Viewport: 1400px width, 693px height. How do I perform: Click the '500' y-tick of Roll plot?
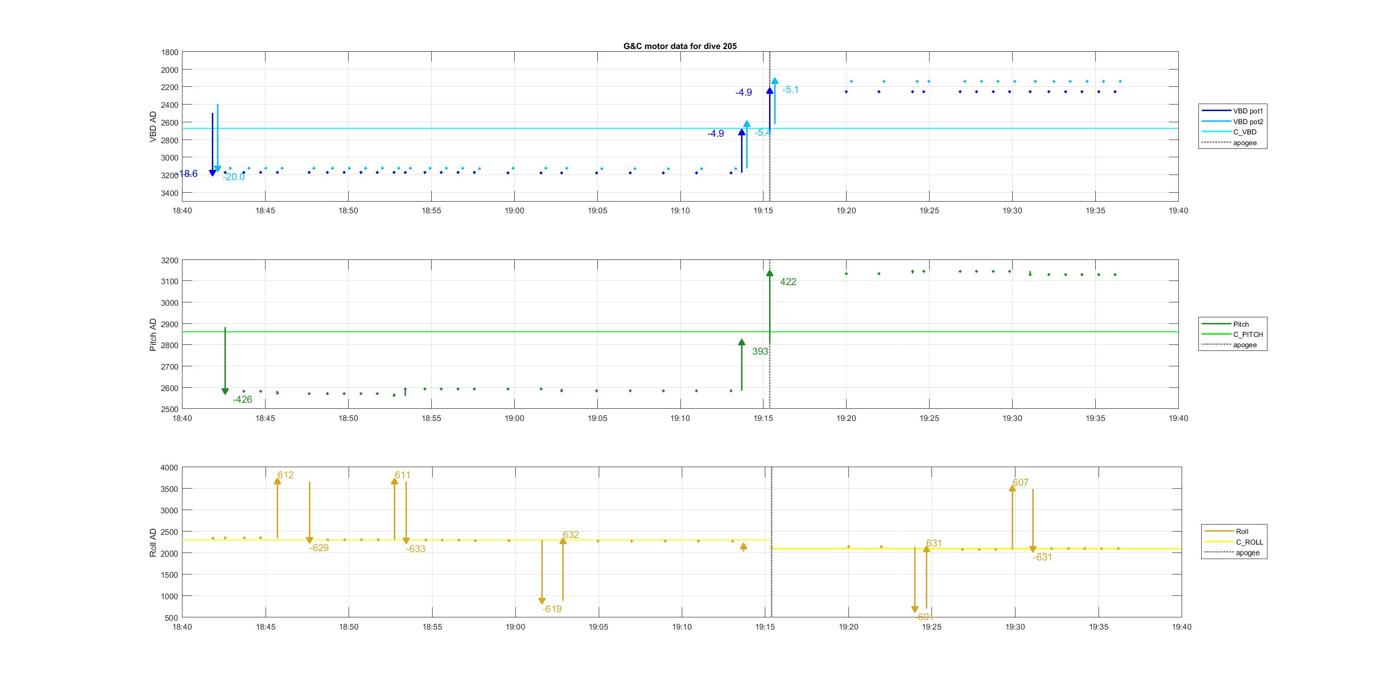pos(172,618)
